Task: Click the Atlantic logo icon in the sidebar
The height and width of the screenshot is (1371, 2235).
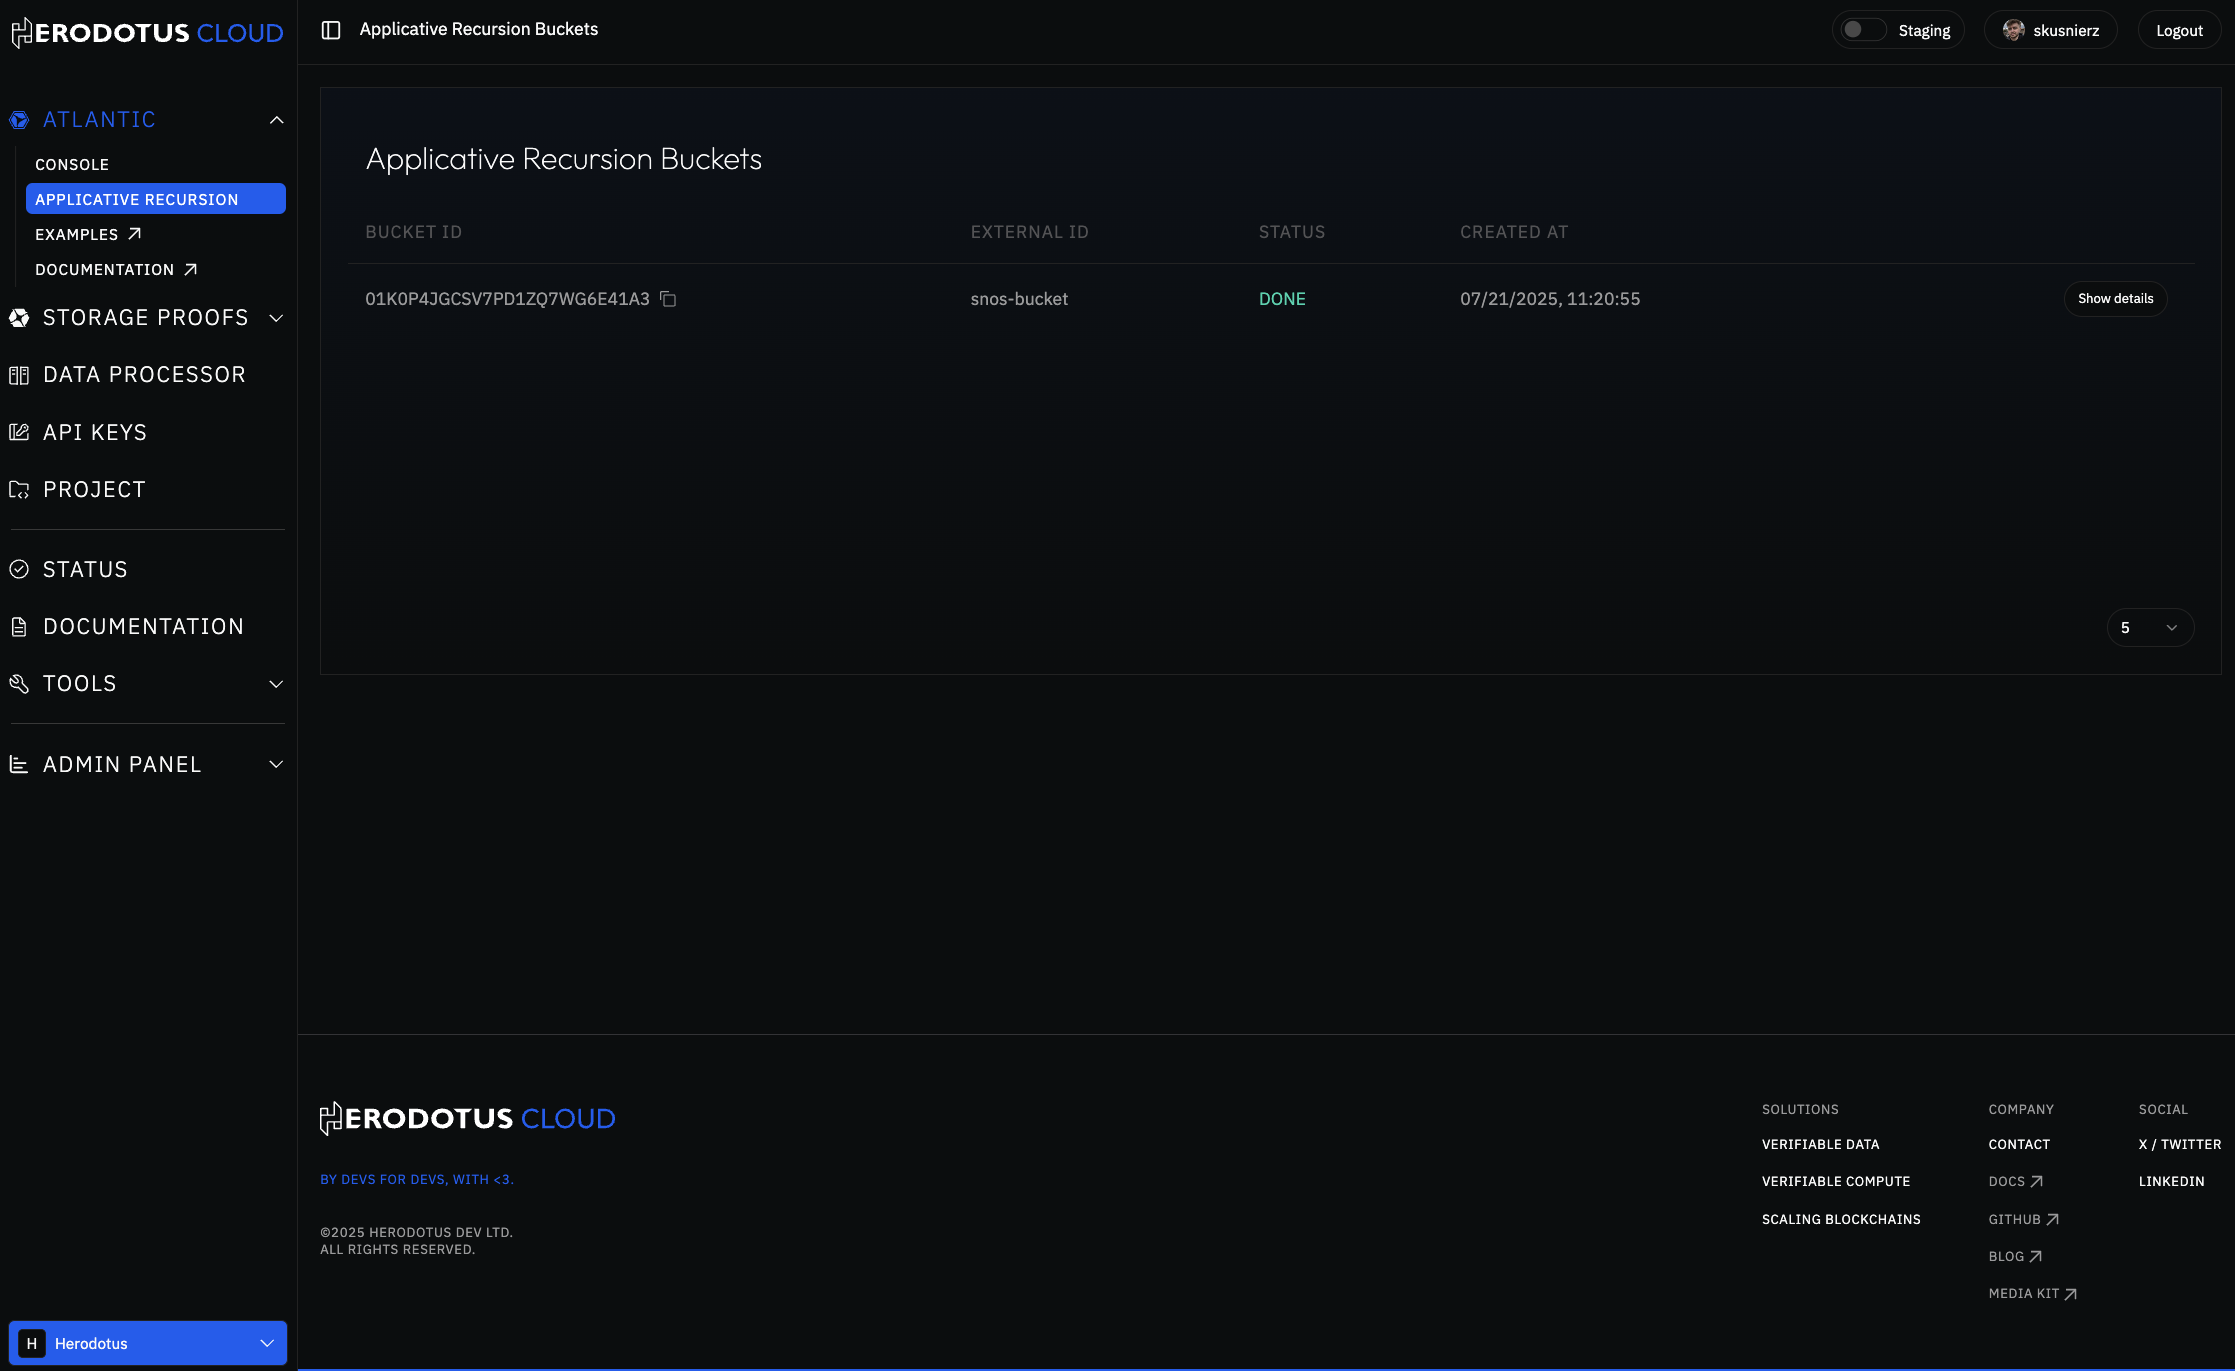Action: click(x=19, y=120)
